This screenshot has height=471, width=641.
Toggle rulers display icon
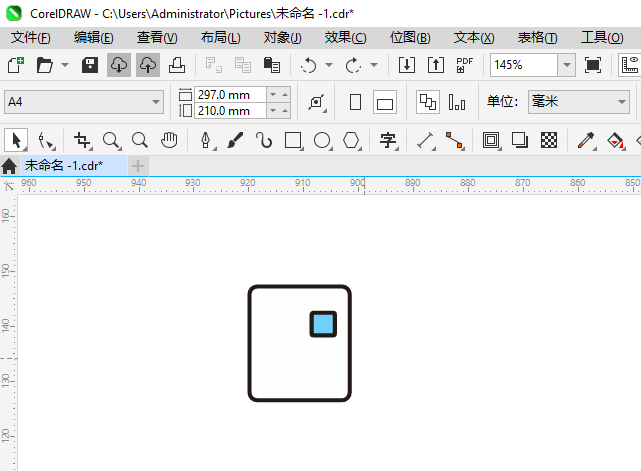pyautogui.click(x=630, y=65)
